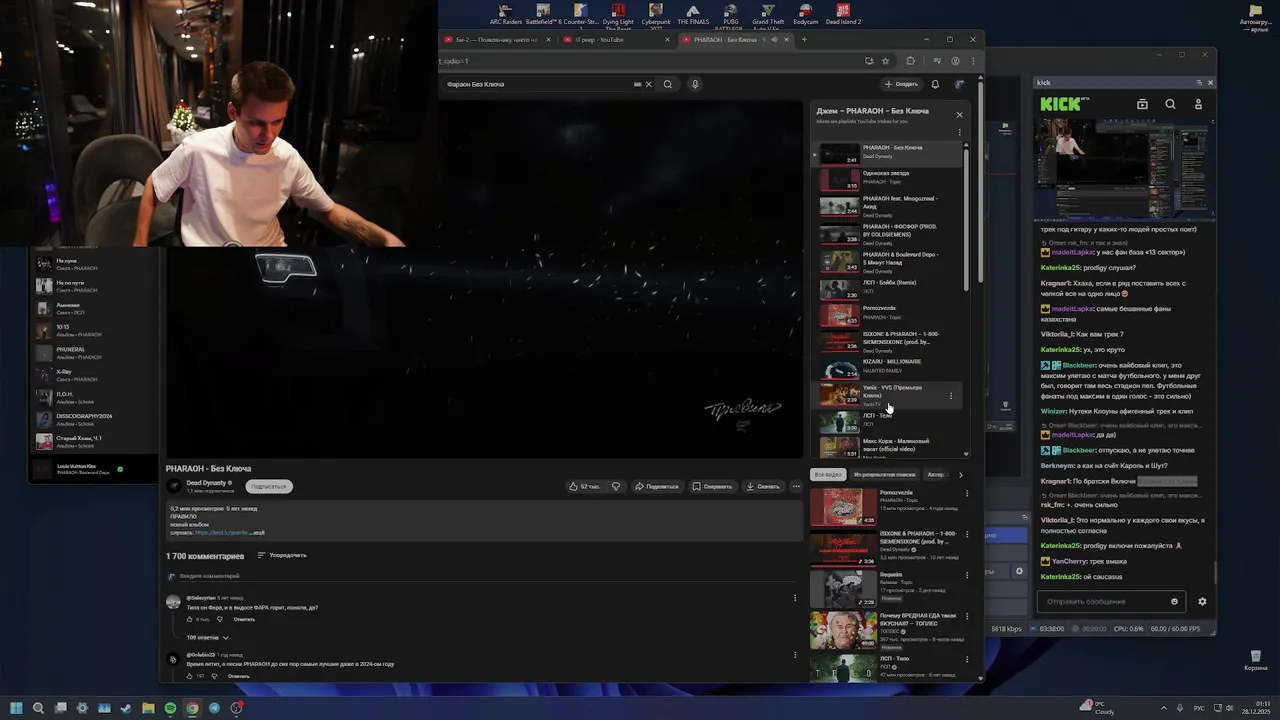This screenshot has width=1280, height=720.
Task: Reply to the @Galexyrian comment
Action: [x=244, y=619]
